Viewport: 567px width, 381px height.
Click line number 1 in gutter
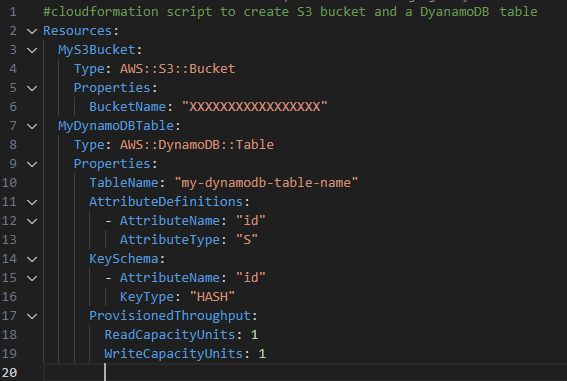(x=13, y=12)
